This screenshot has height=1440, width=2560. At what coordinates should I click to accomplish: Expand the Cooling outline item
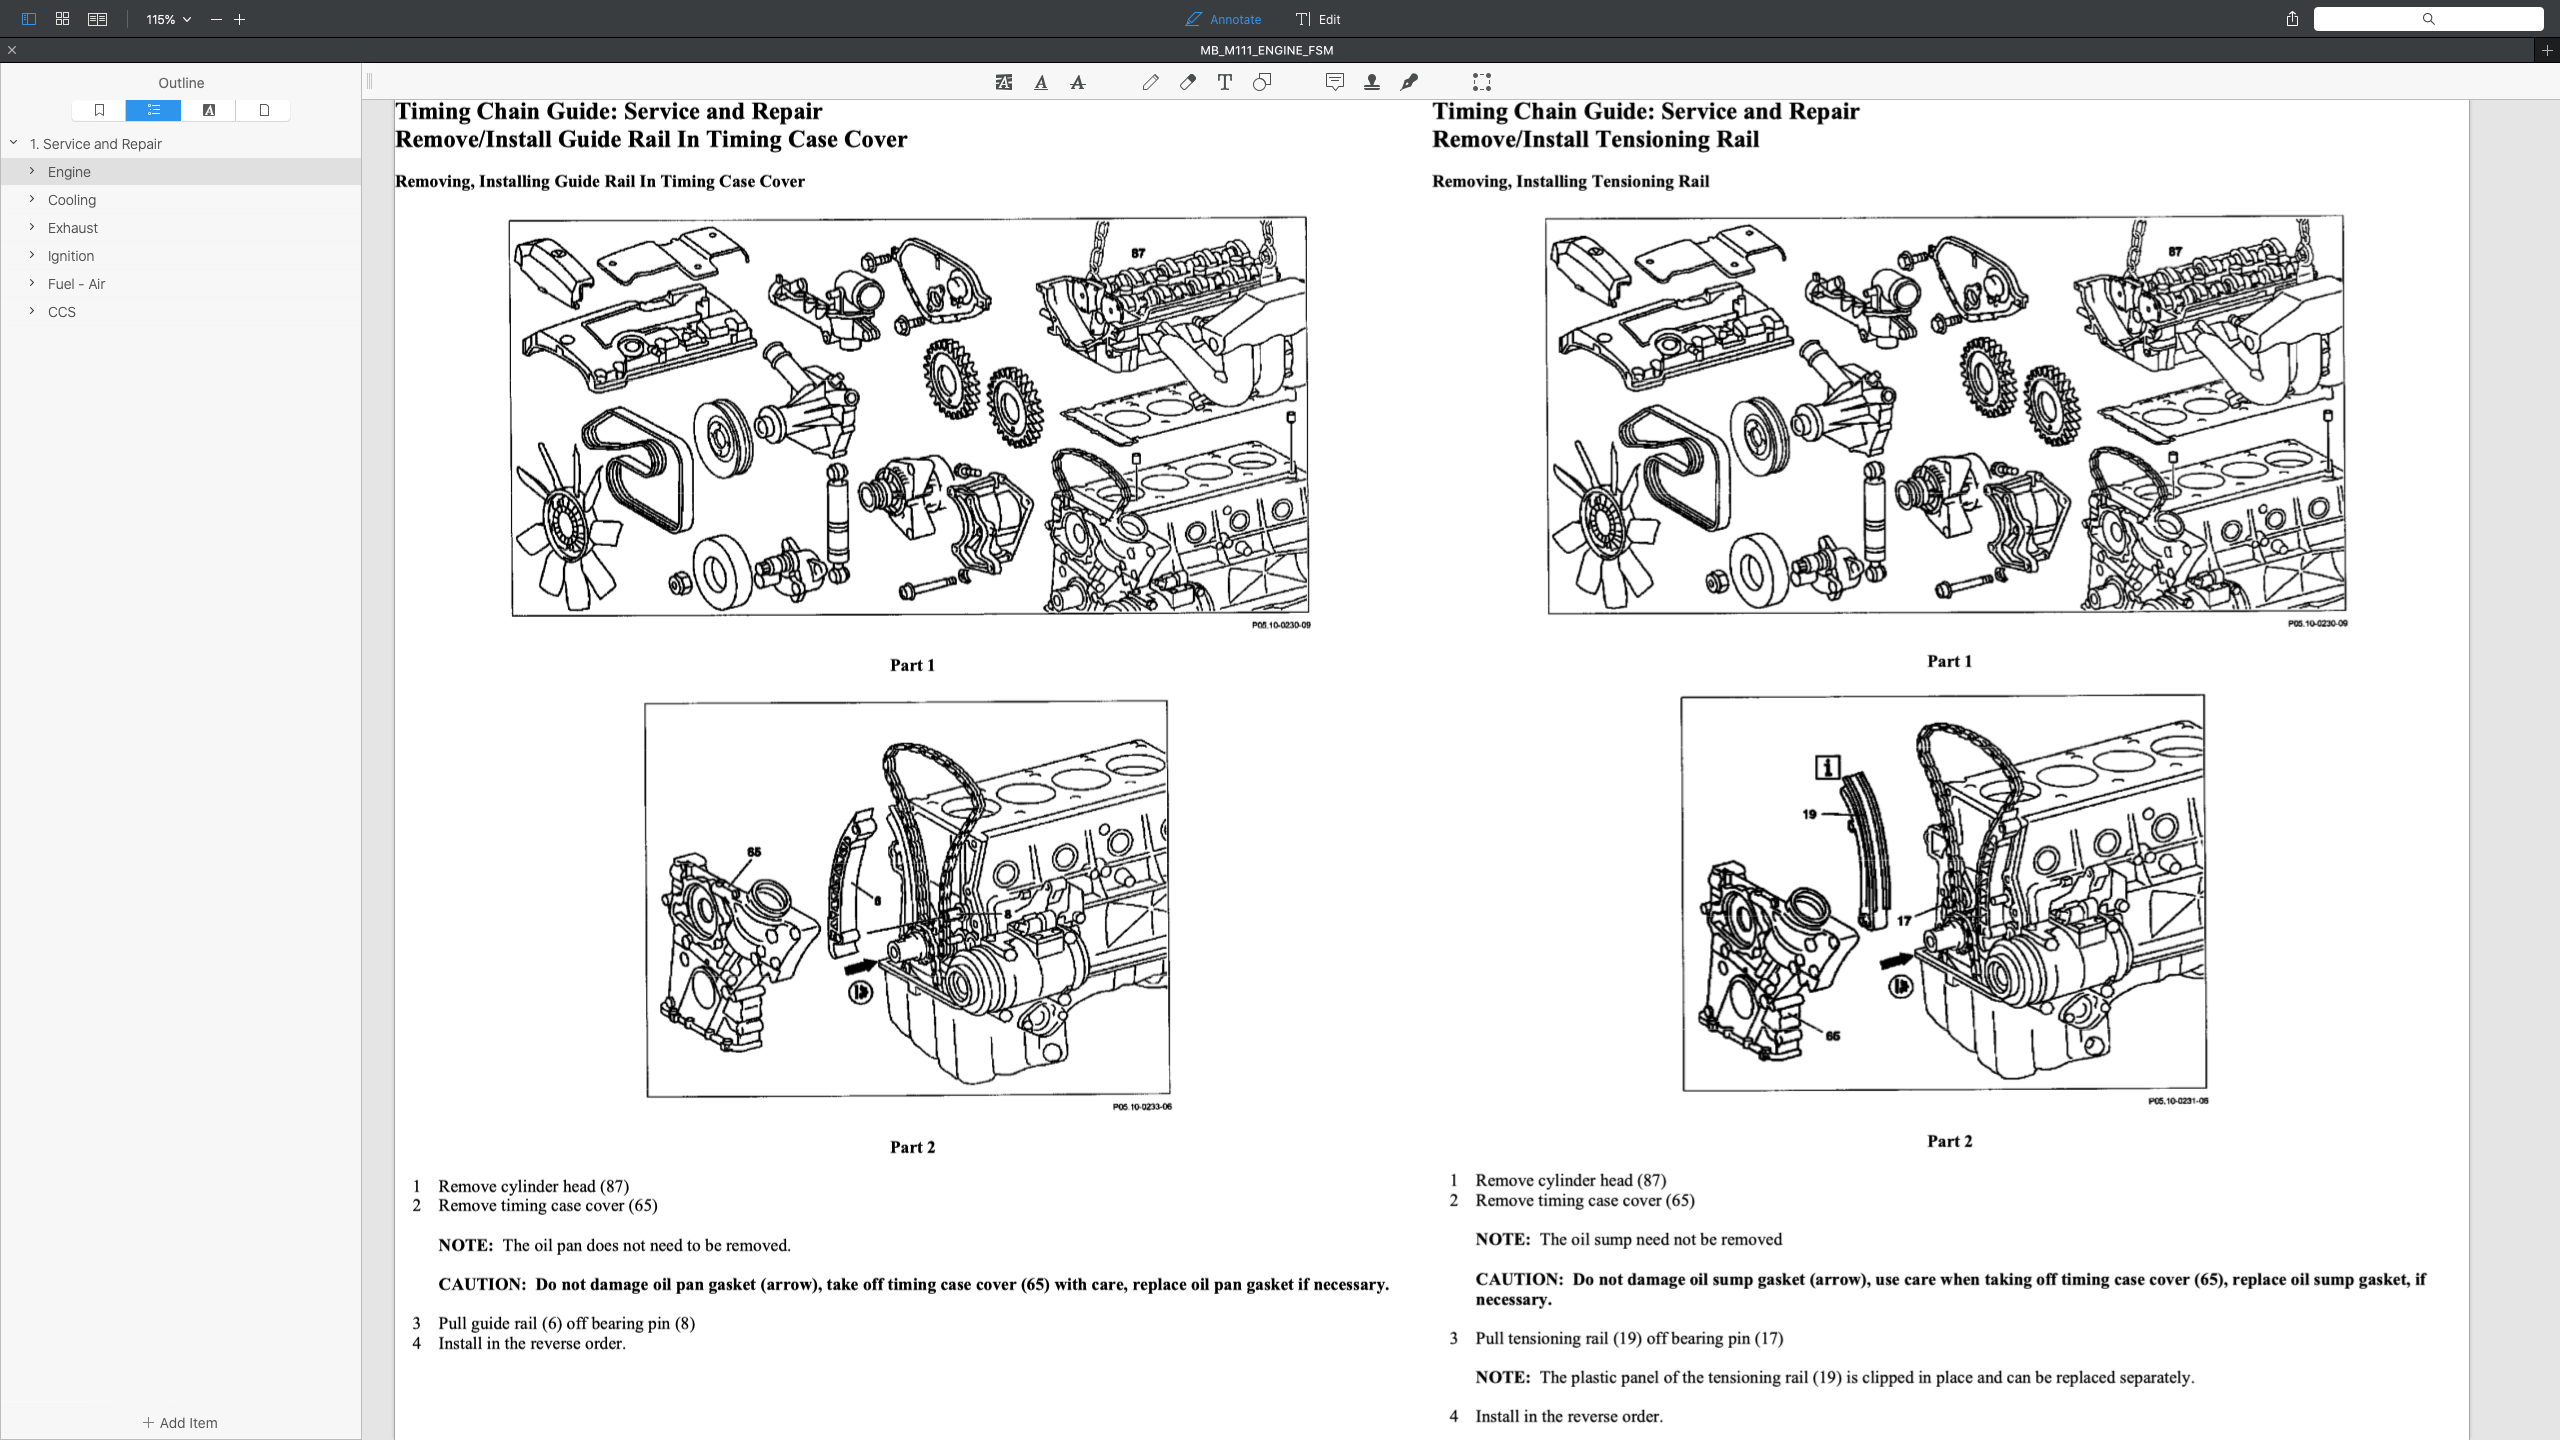point(32,199)
